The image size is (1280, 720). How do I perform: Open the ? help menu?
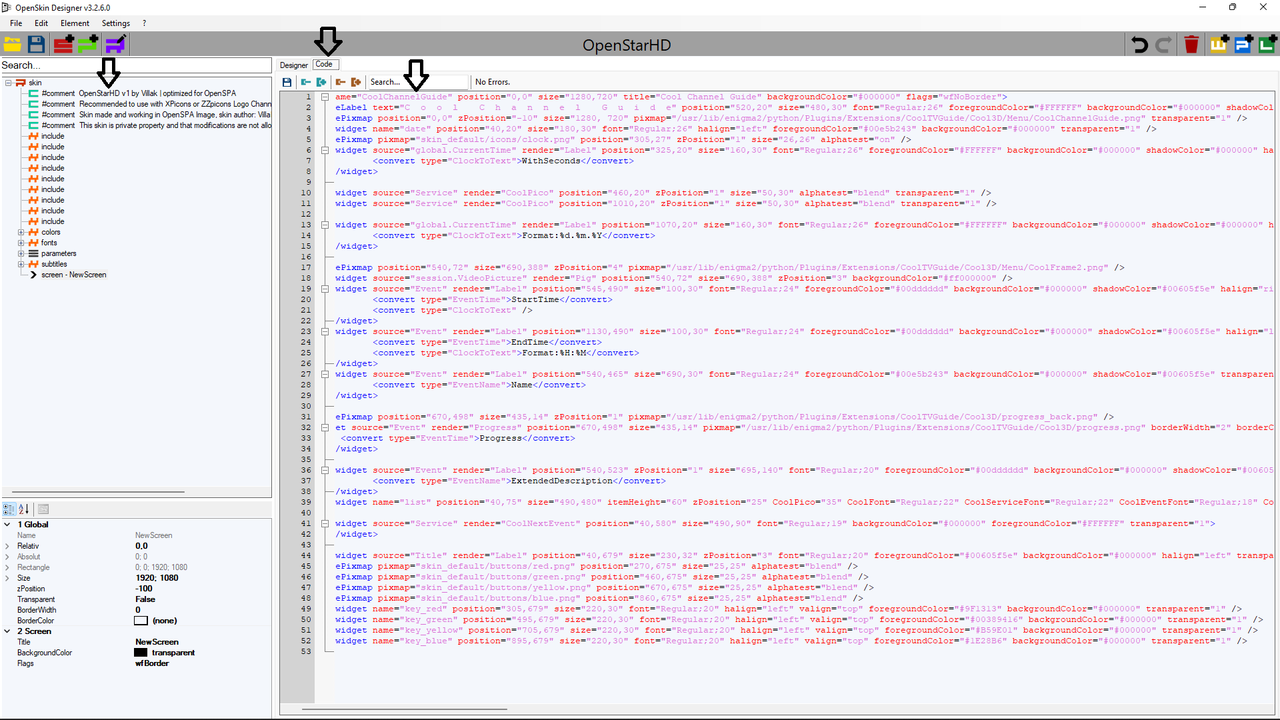point(144,23)
